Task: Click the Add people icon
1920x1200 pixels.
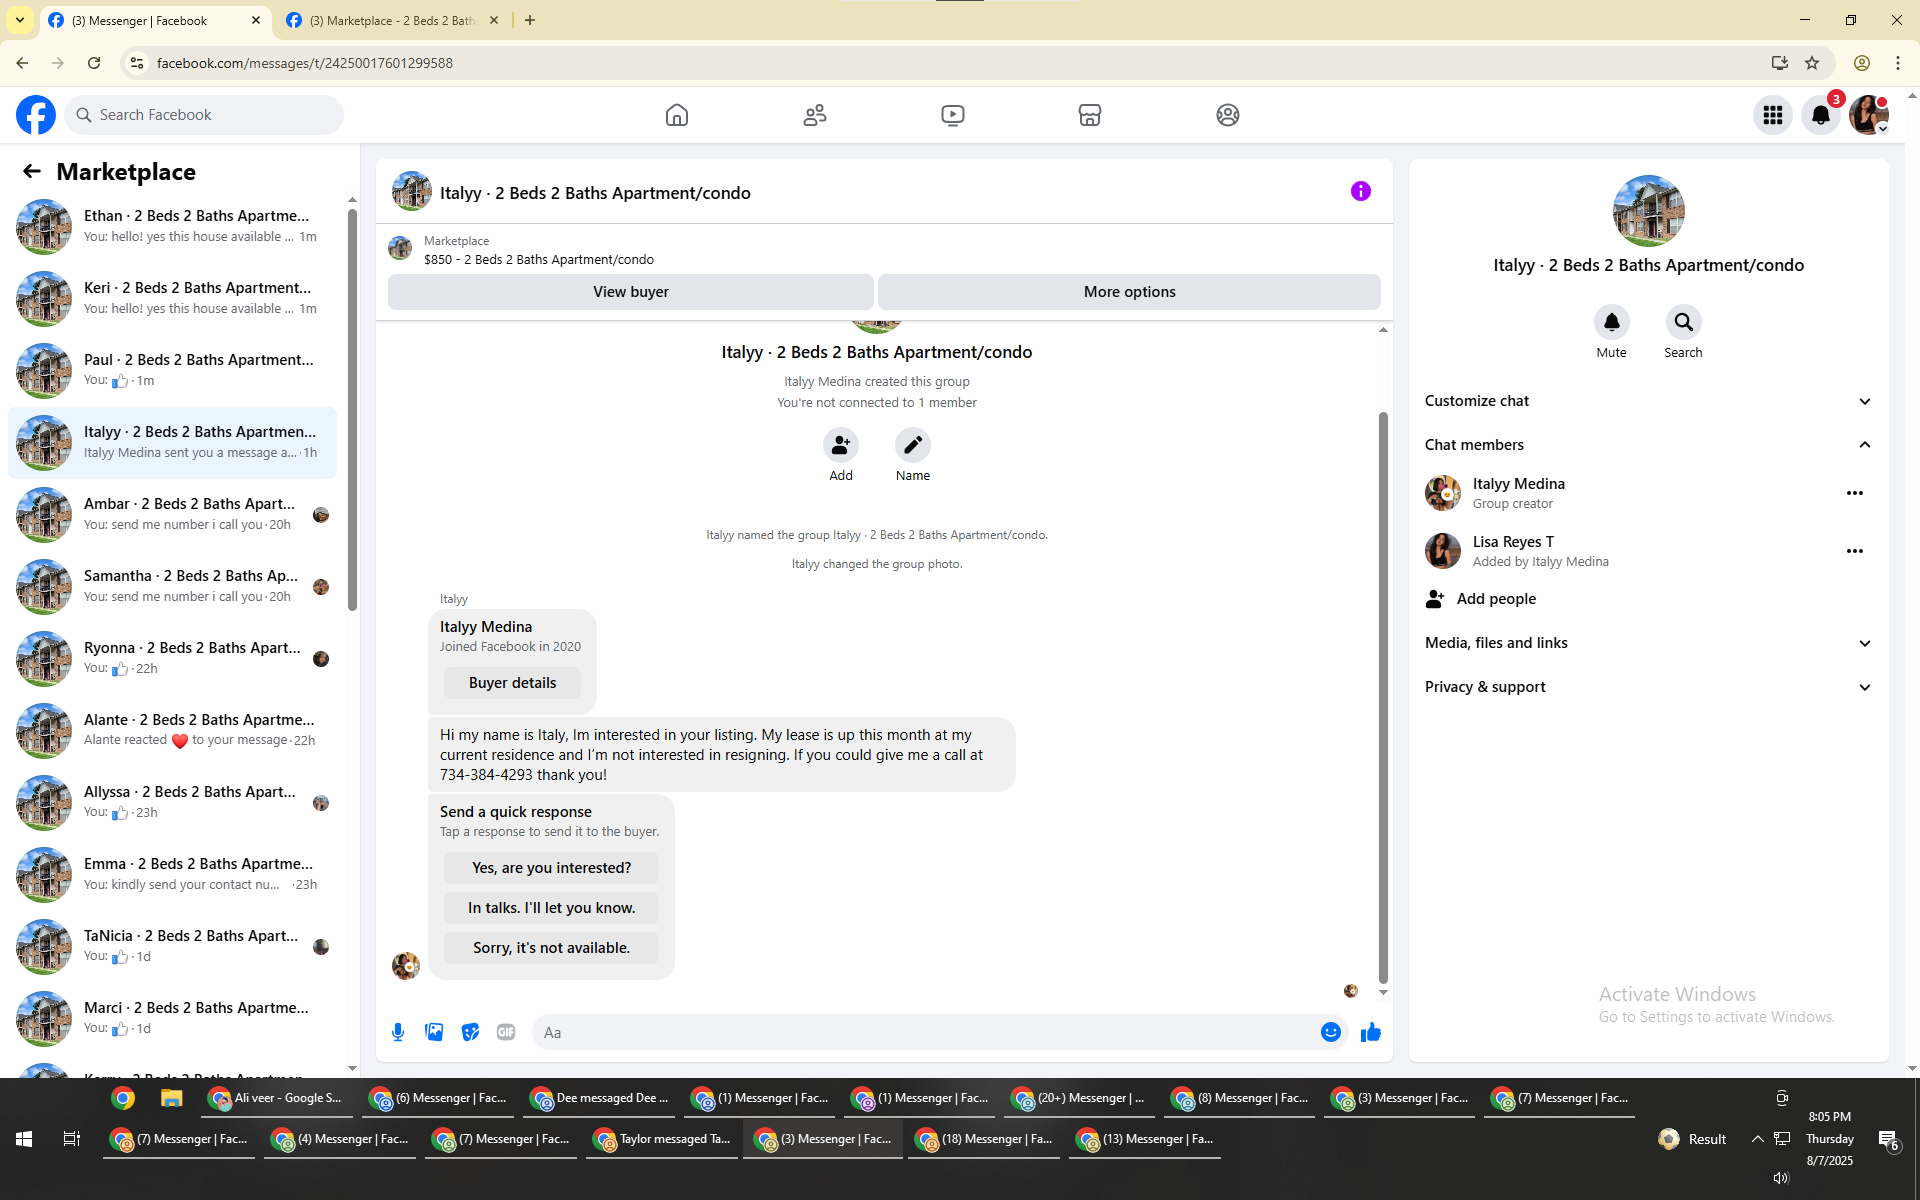Action: (1435, 599)
